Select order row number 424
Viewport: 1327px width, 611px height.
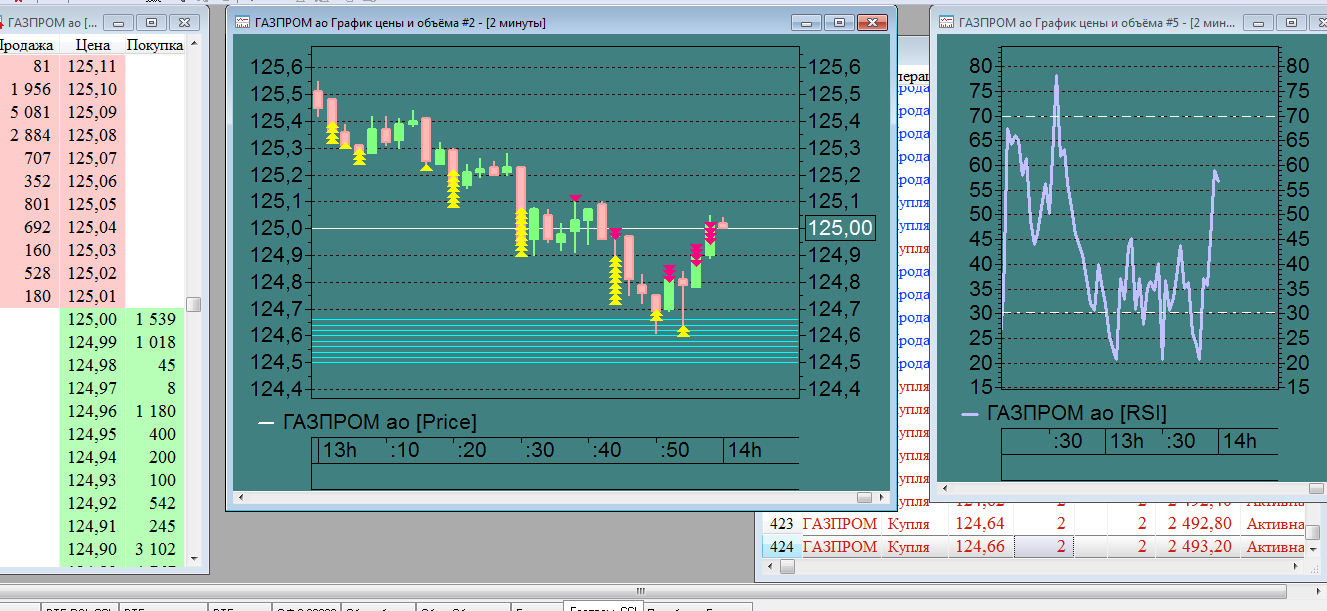tap(781, 547)
